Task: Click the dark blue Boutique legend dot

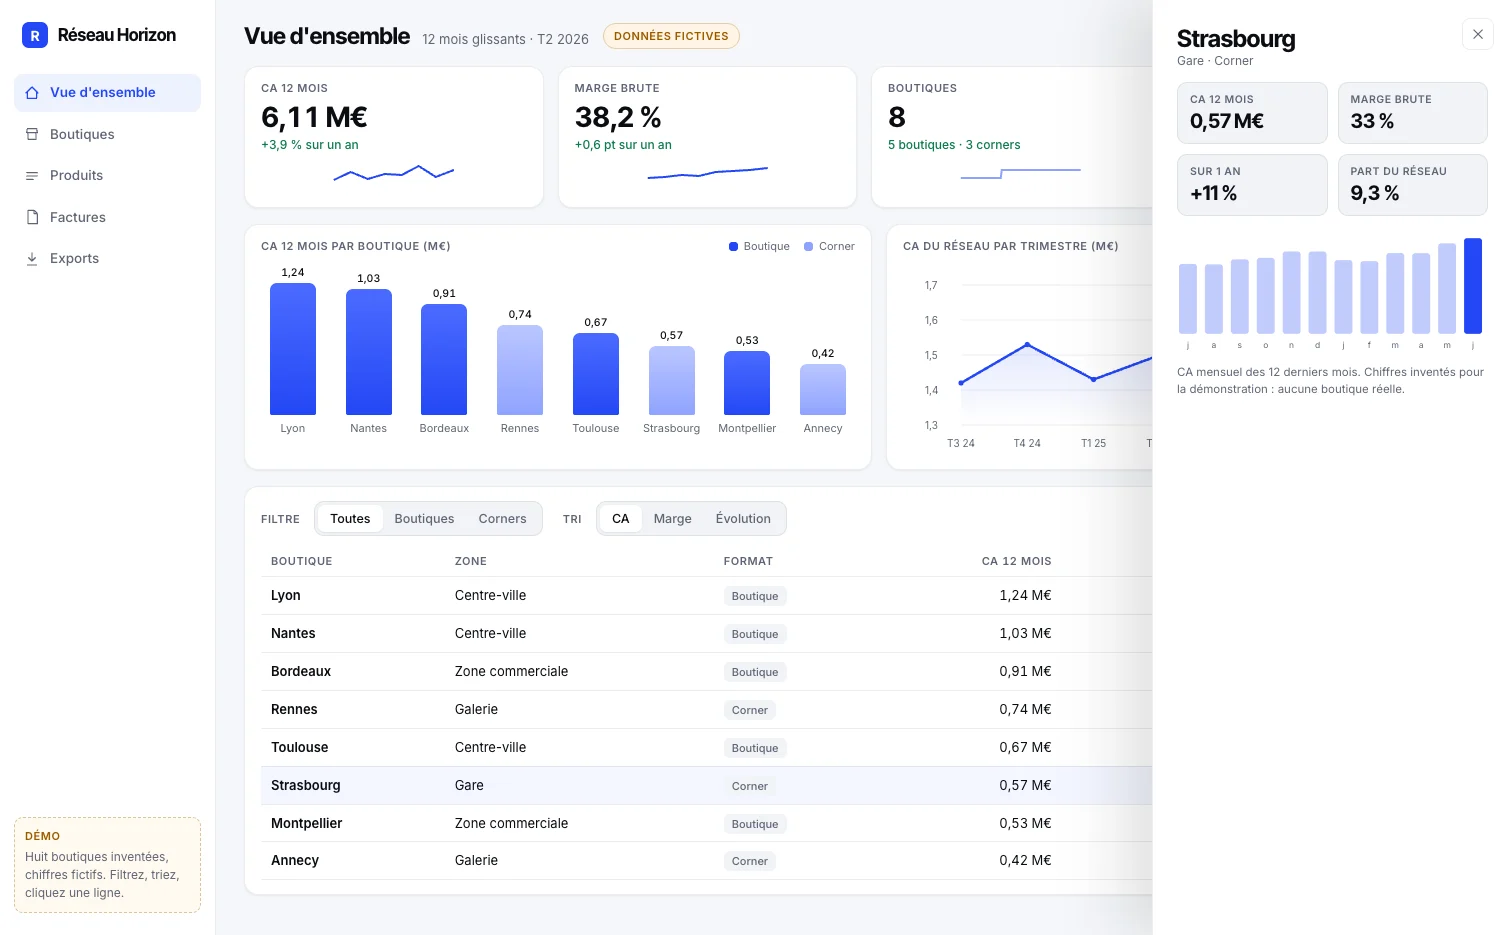Action: coord(734,246)
